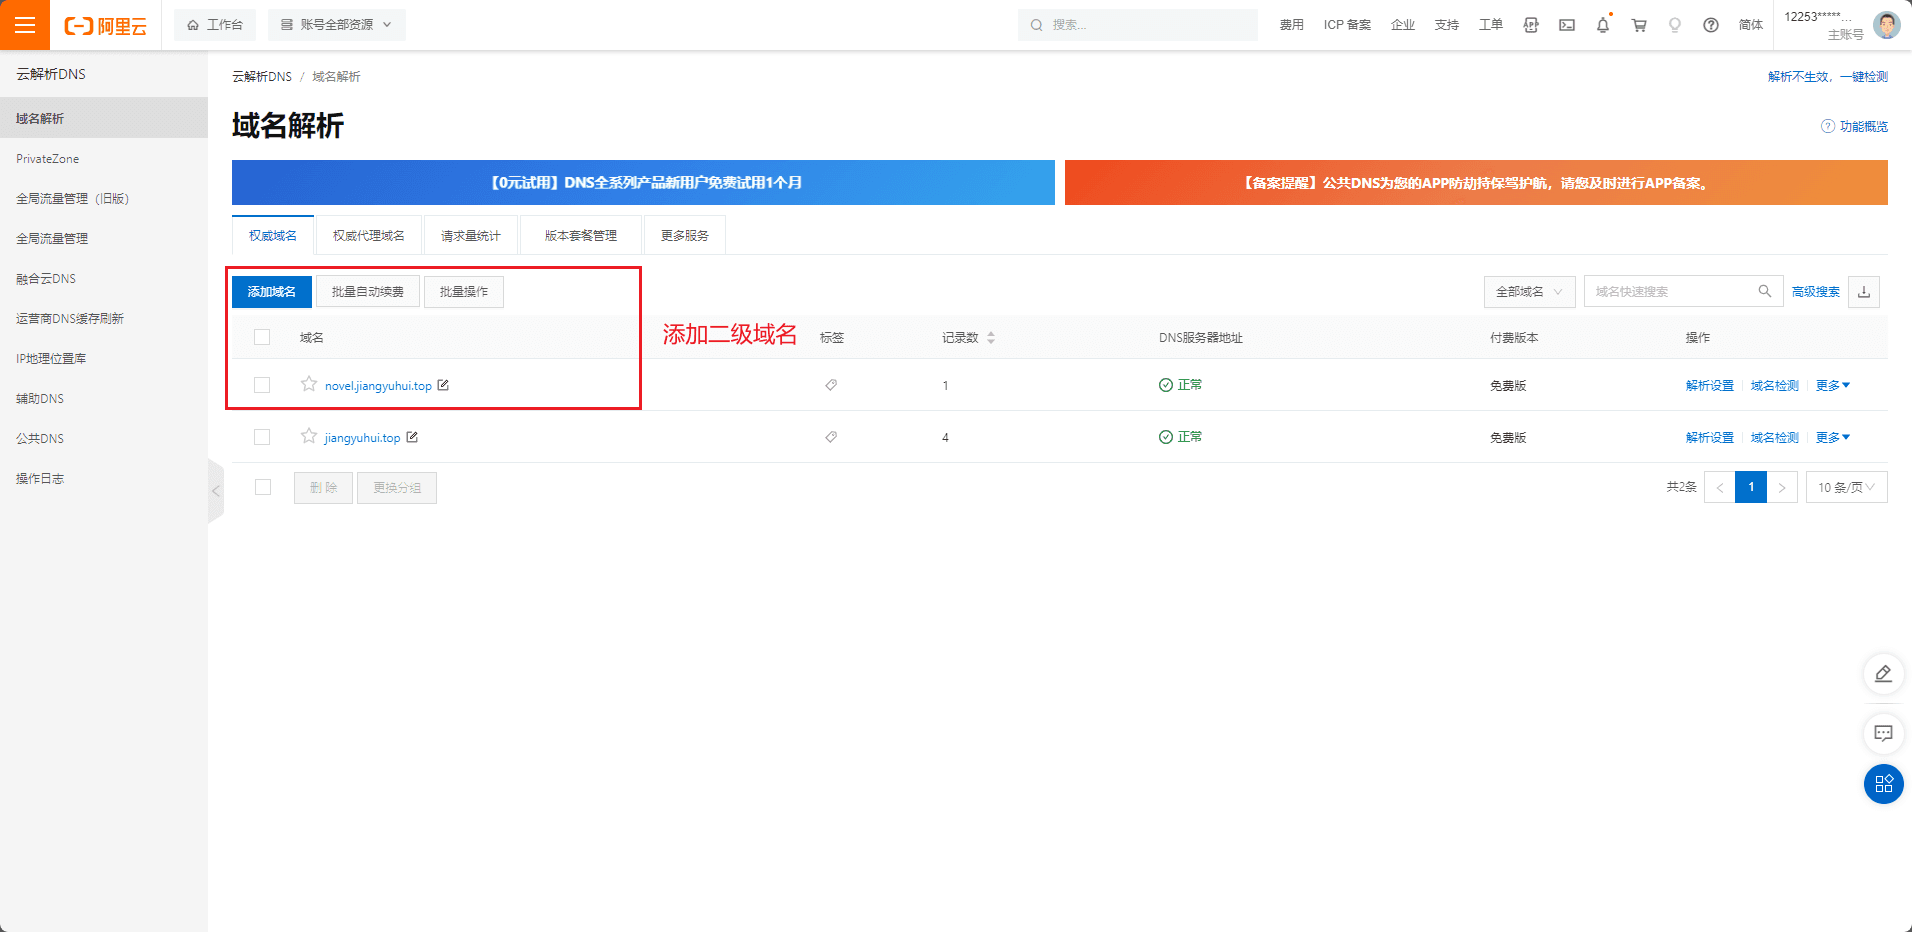
Task: Check the jiangyuhui.top row checkbox
Action: pos(262,437)
